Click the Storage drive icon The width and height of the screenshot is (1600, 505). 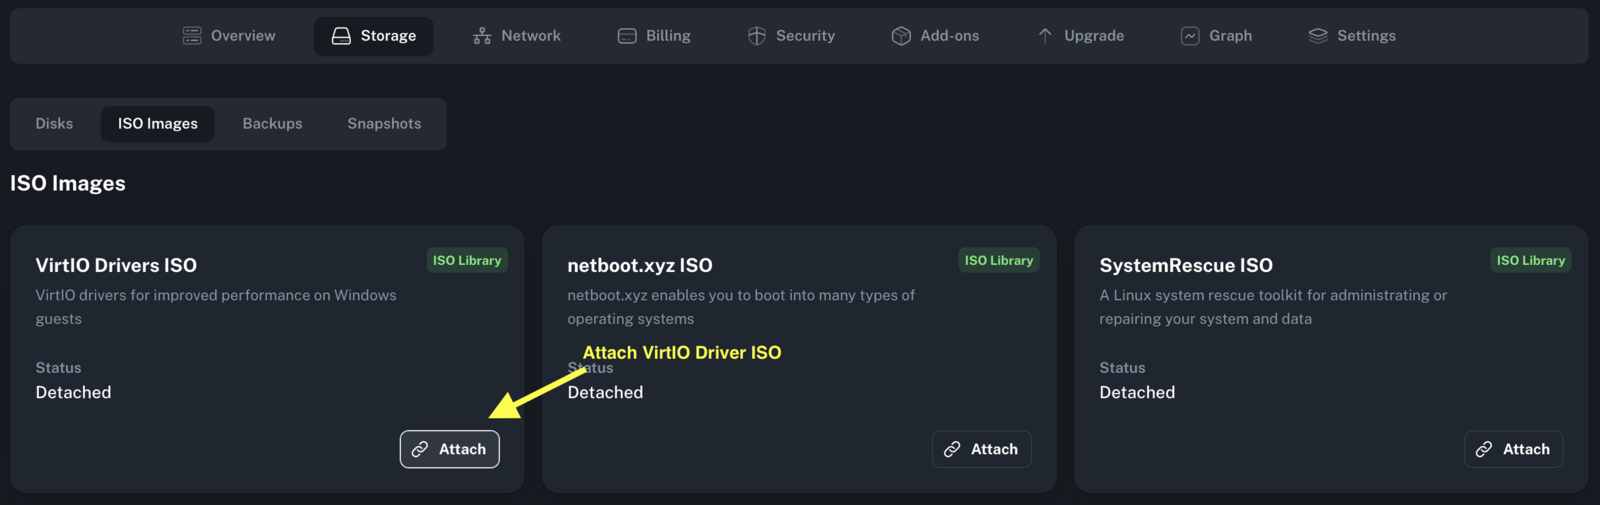click(341, 36)
